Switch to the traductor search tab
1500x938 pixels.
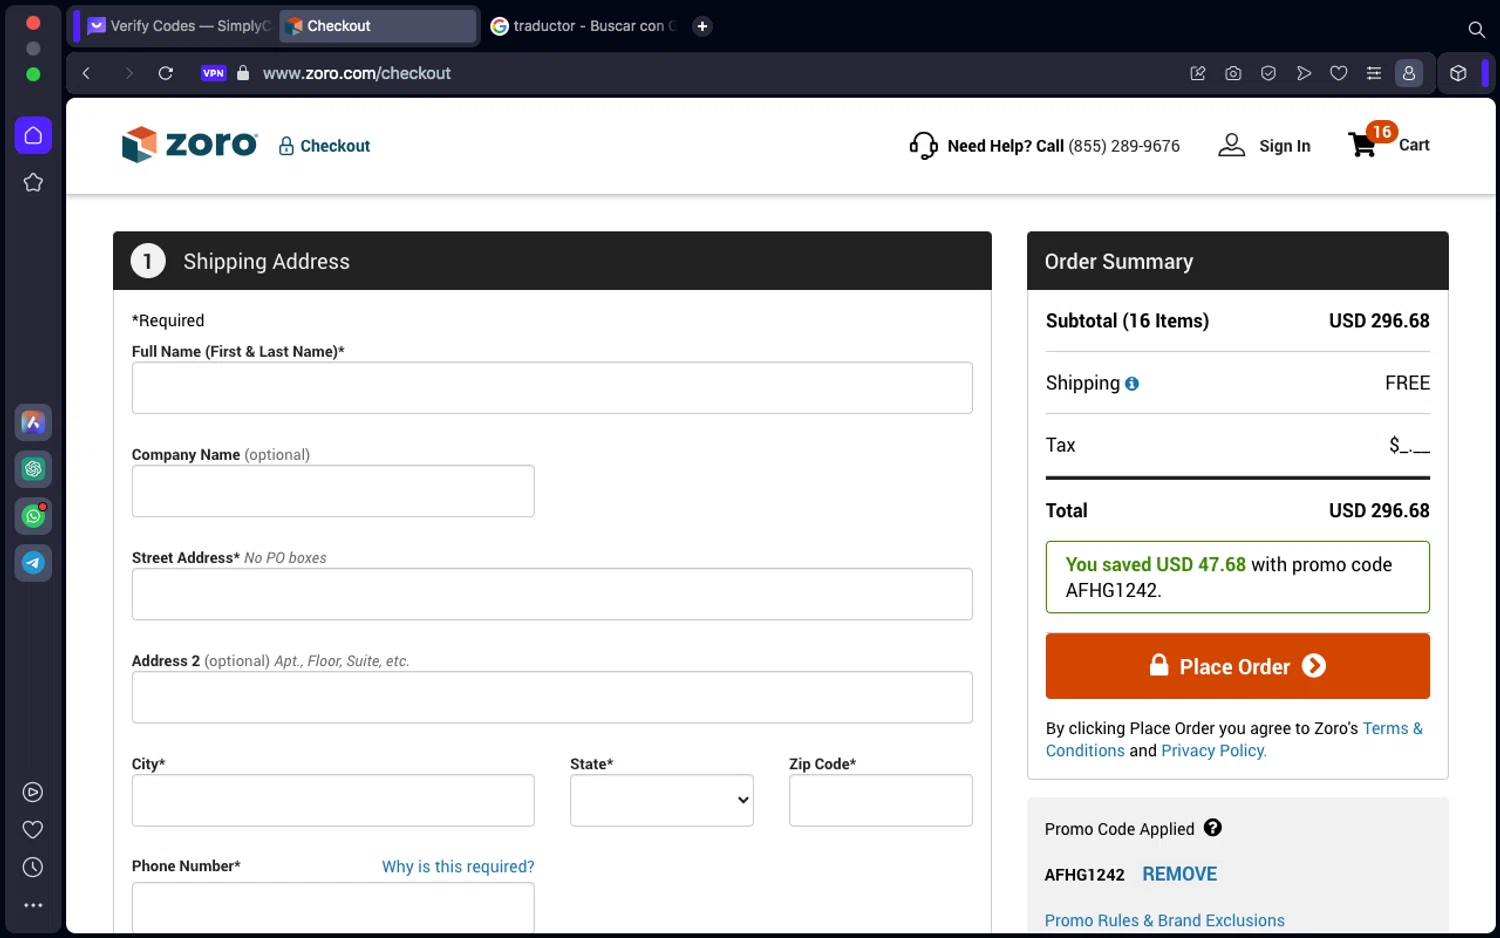coord(583,26)
